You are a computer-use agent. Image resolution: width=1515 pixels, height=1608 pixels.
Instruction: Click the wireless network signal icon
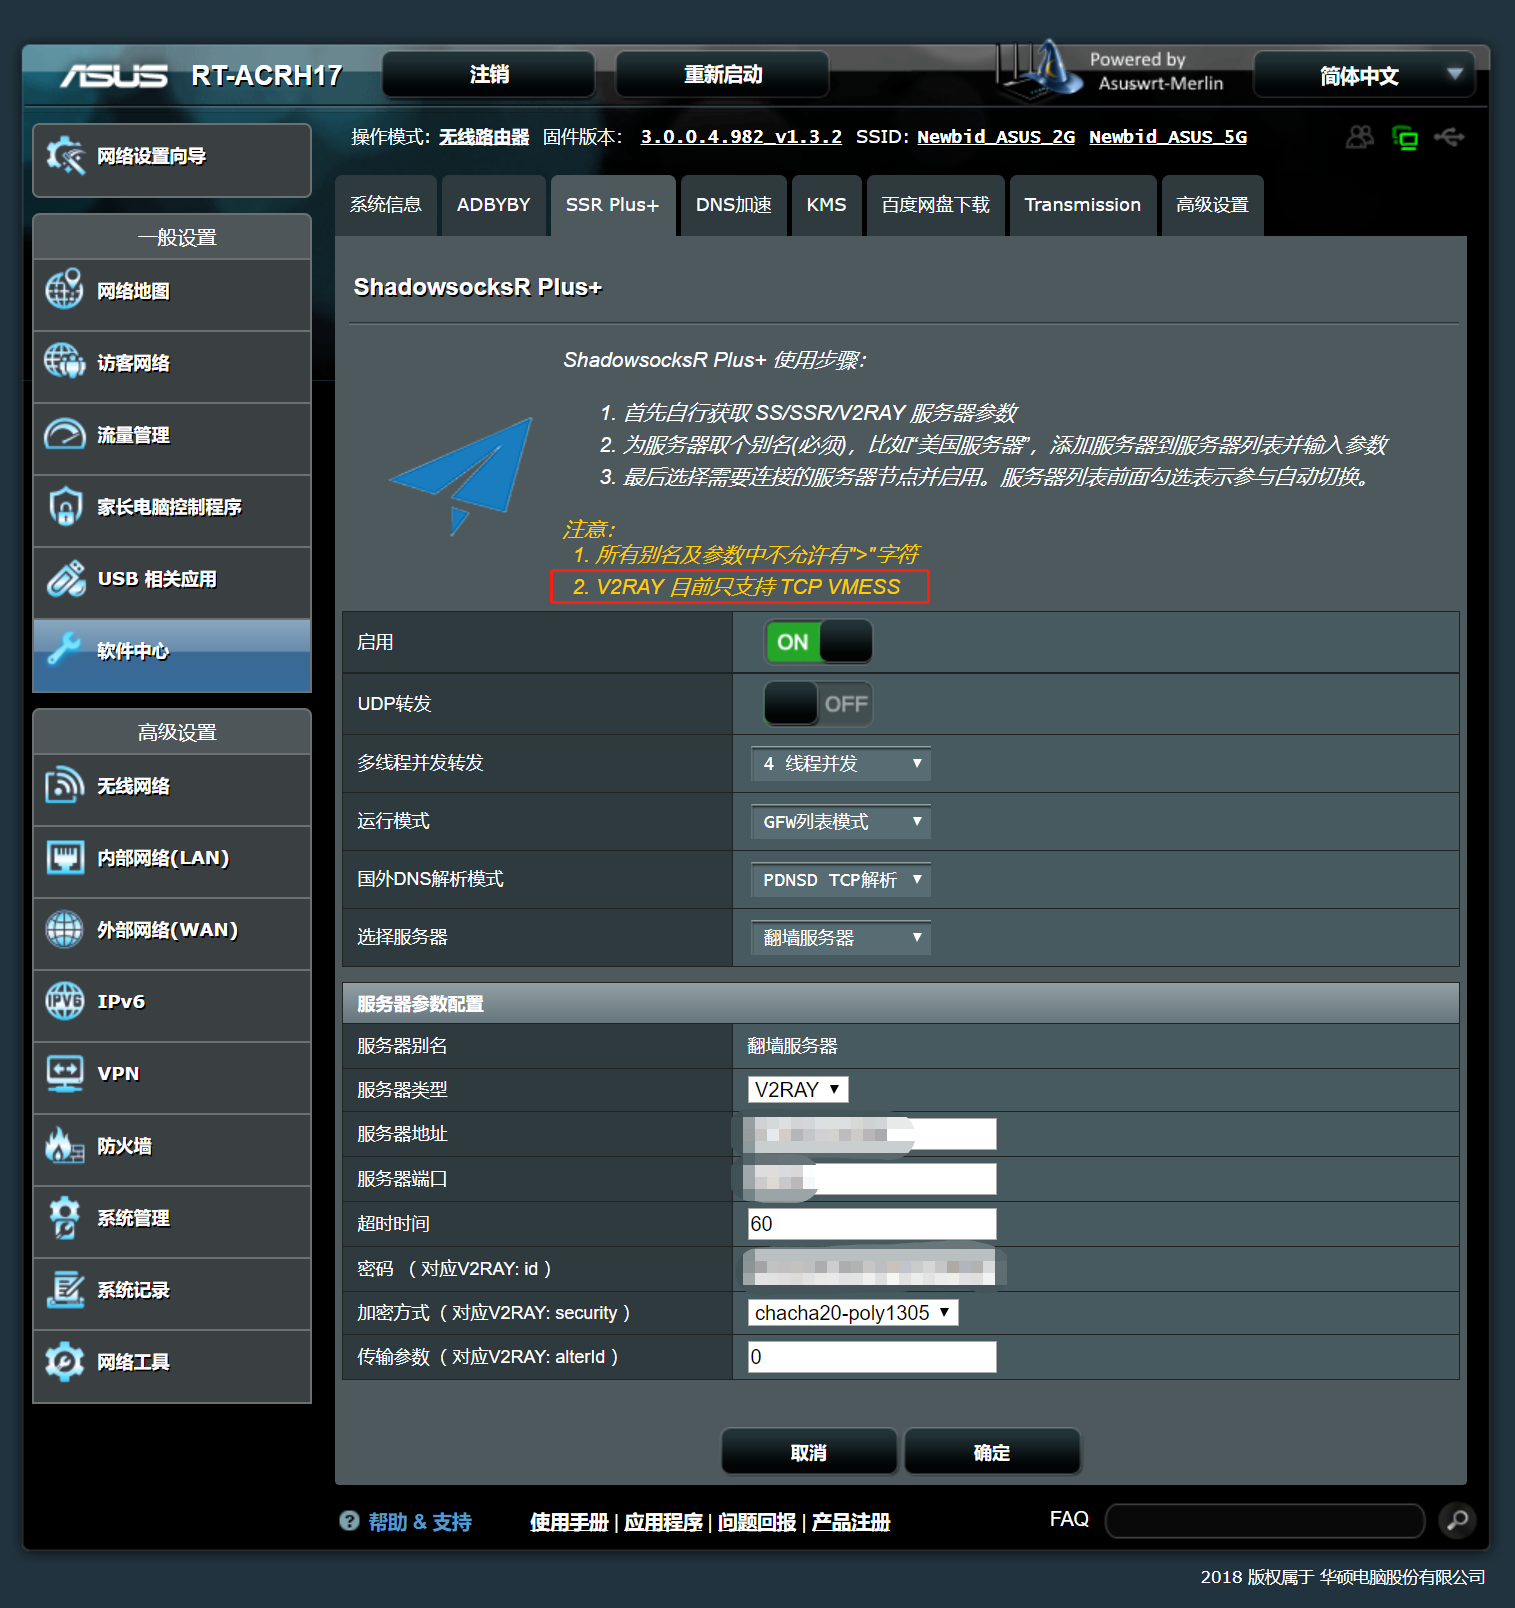click(x=65, y=785)
